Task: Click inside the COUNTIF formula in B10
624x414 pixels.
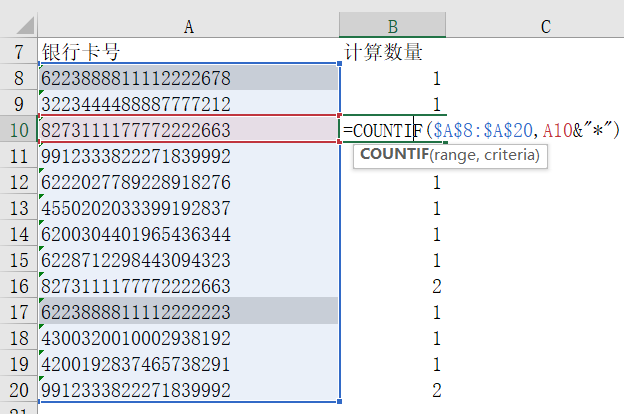Action: (x=481, y=130)
